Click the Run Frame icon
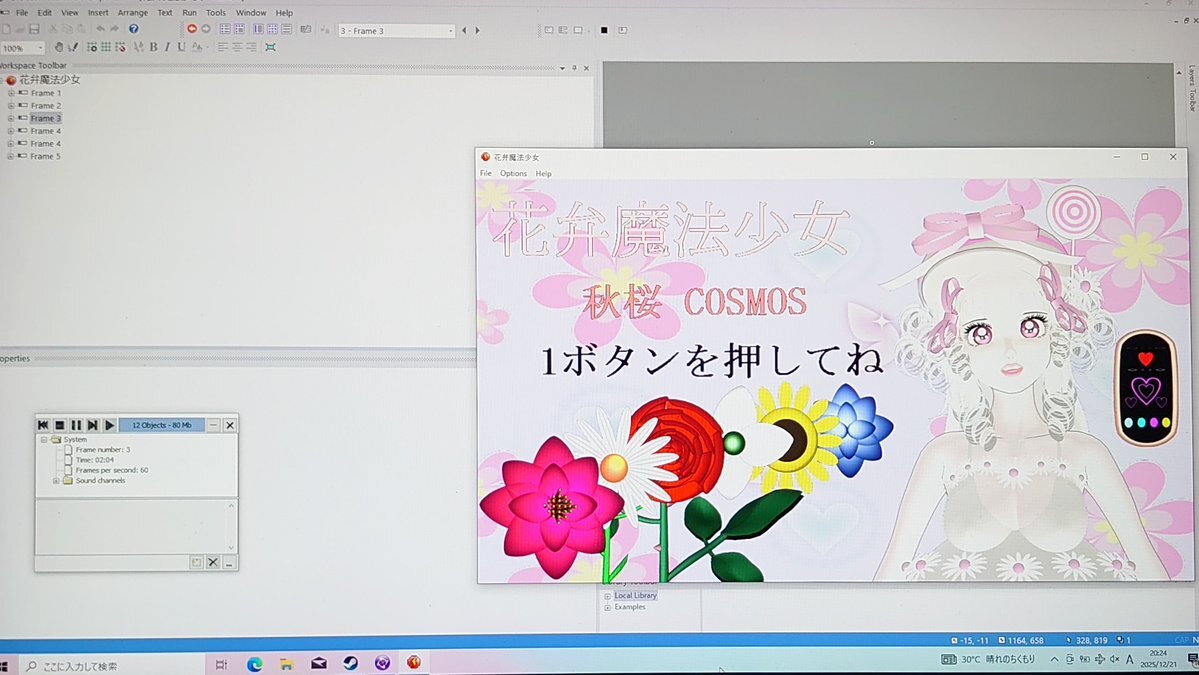The width and height of the screenshot is (1199, 675). point(206,29)
